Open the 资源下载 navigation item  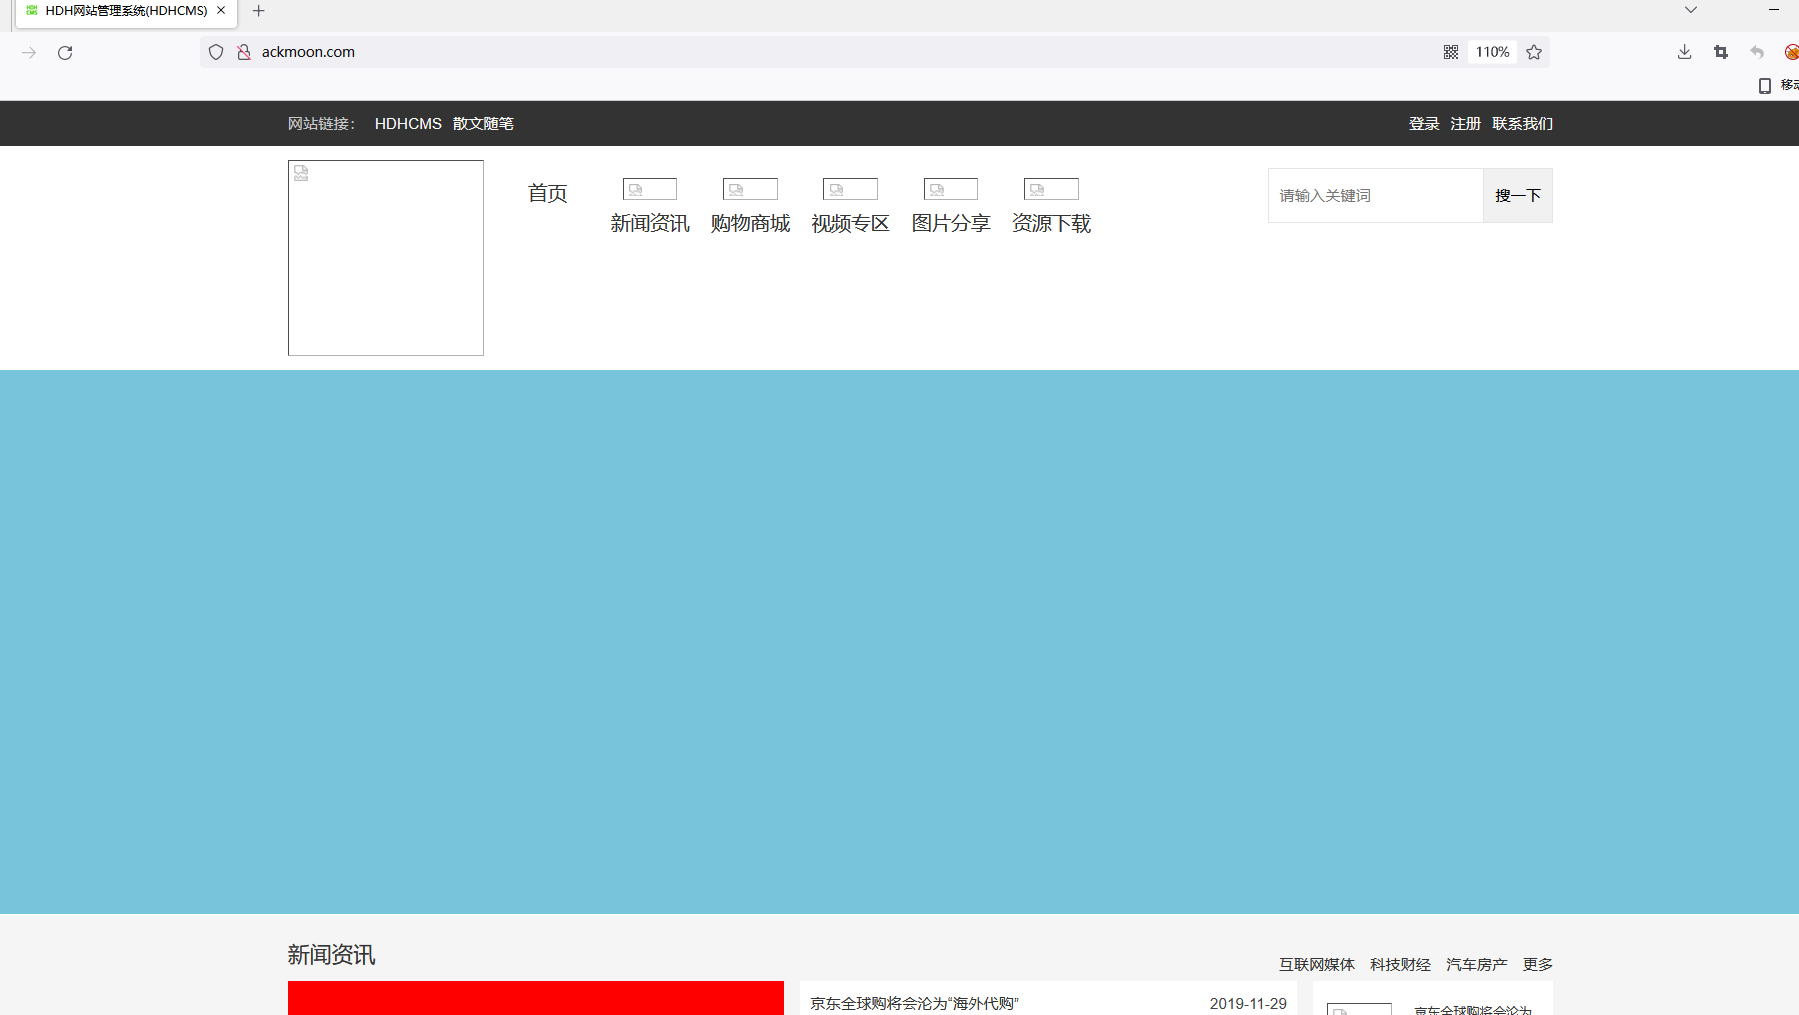pyautogui.click(x=1051, y=223)
